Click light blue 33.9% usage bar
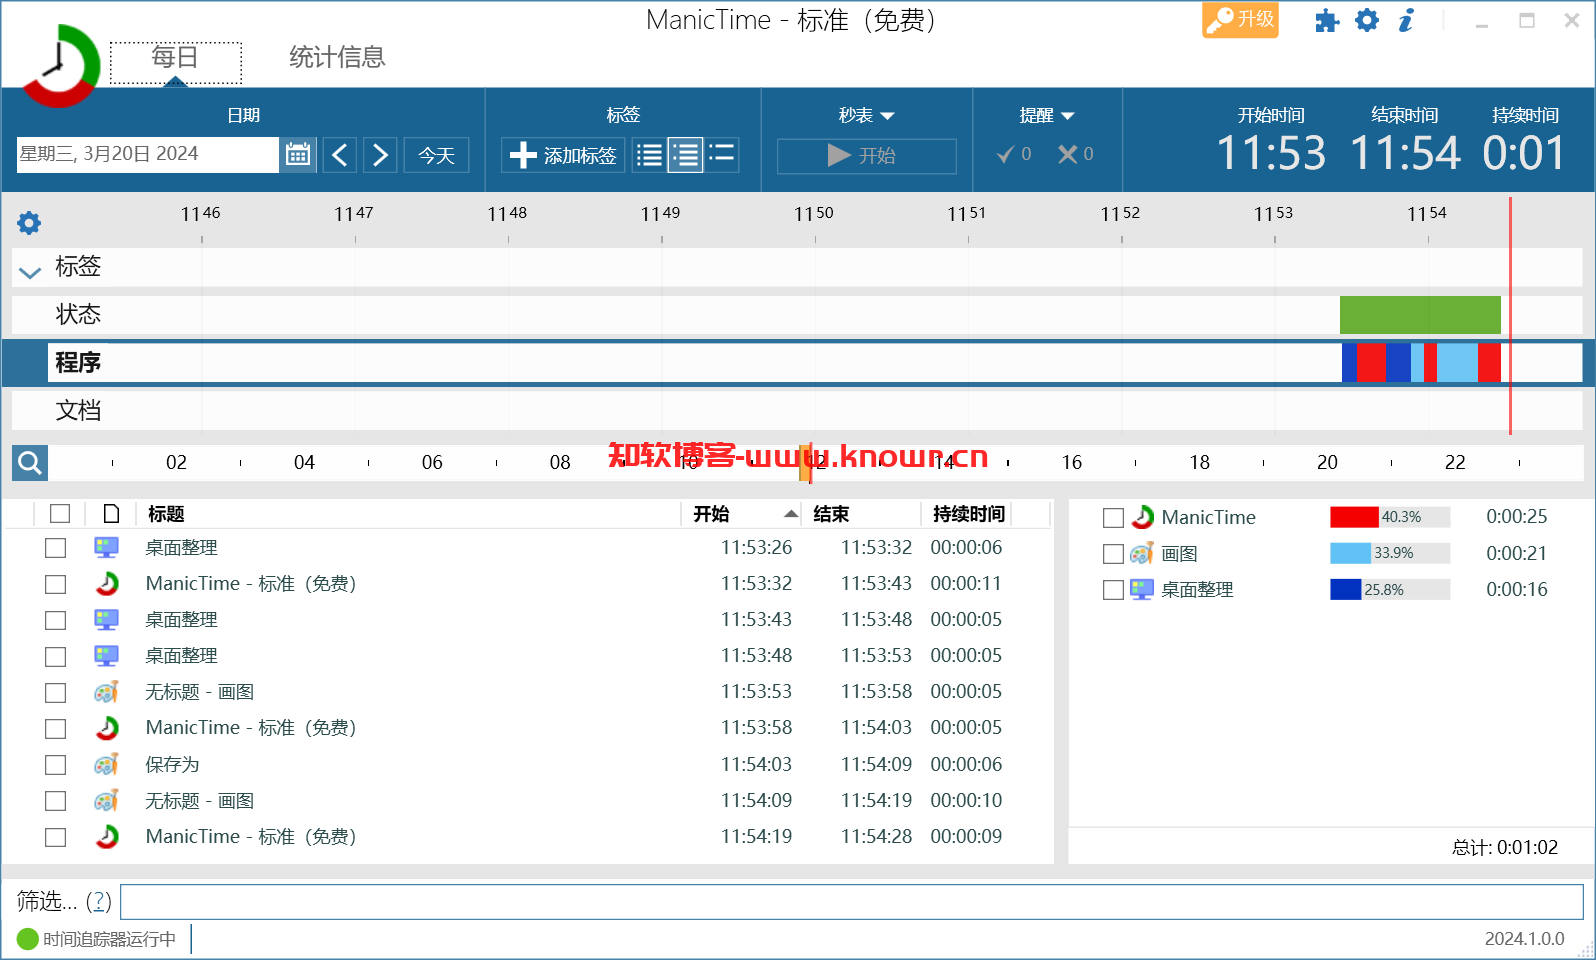Image resolution: width=1596 pixels, height=960 pixels. [x=1350, y=553]
